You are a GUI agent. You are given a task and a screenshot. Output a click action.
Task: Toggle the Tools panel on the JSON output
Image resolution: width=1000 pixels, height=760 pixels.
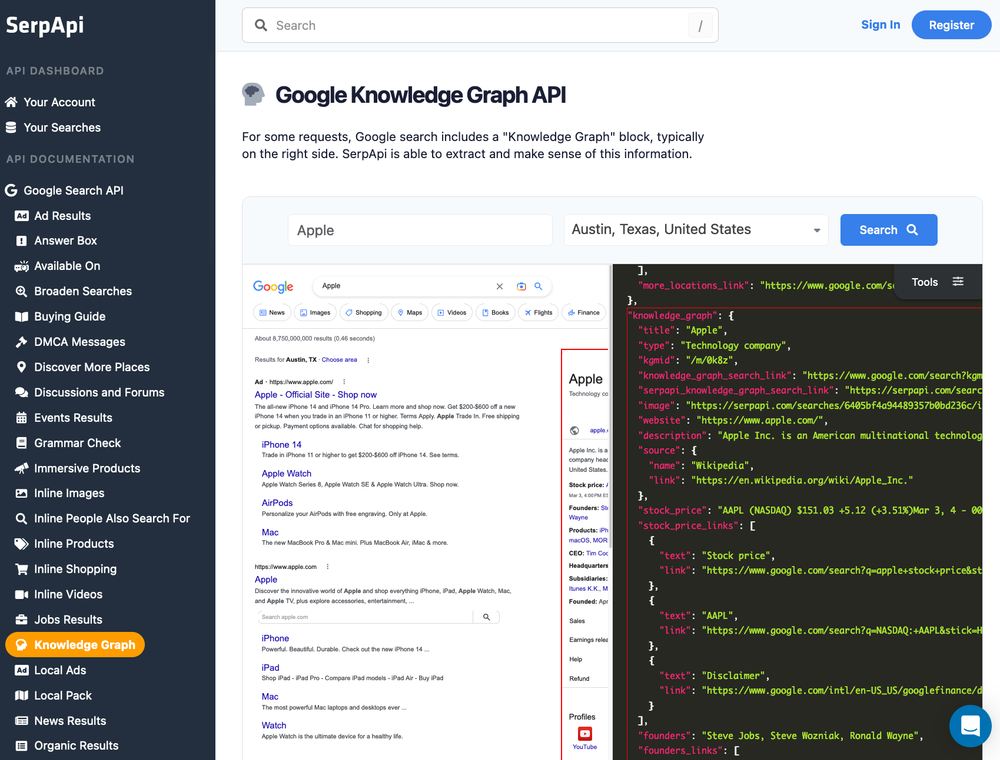[x=938, y=283]
